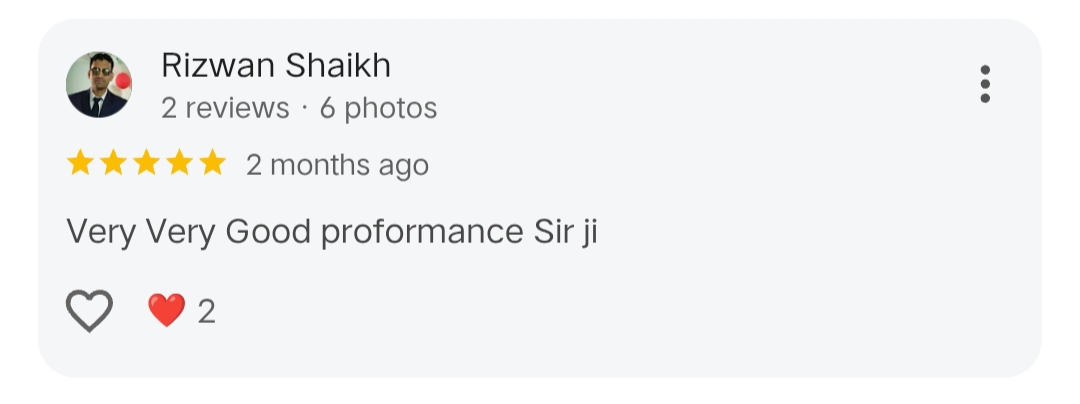Open the three-dot more options menu
Viewport: 1080px width, 404px height.
pyautogui.click(x=985, y=84)
